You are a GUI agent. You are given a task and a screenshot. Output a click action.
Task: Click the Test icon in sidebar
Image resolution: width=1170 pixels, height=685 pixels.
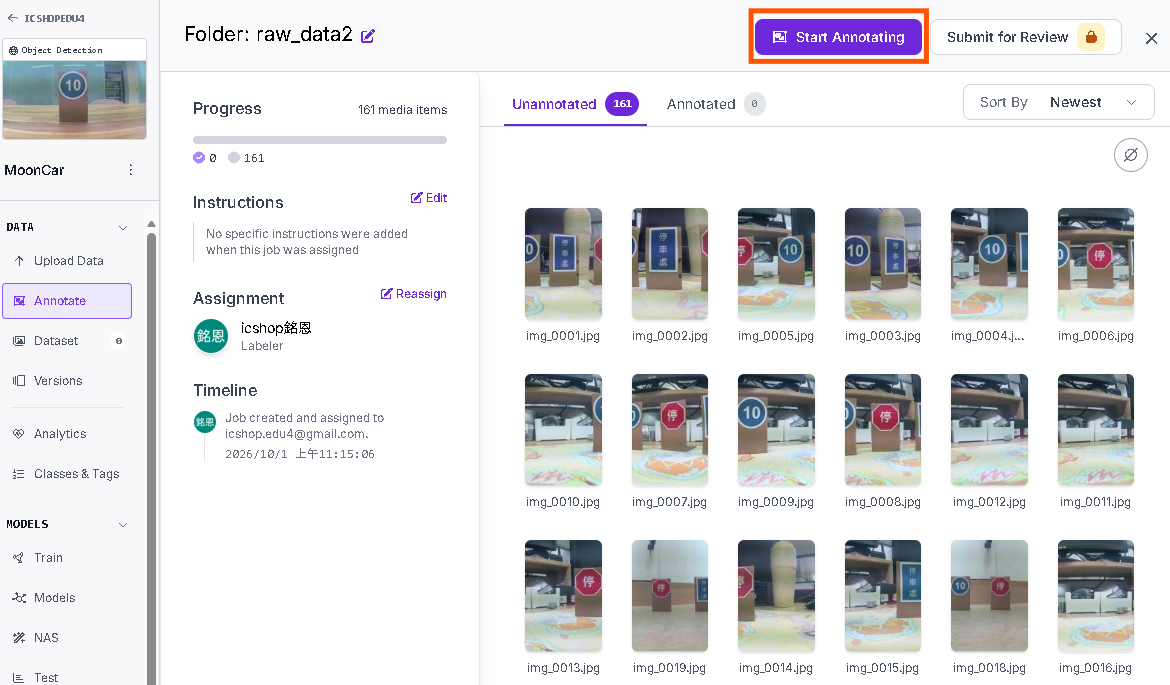19,678
